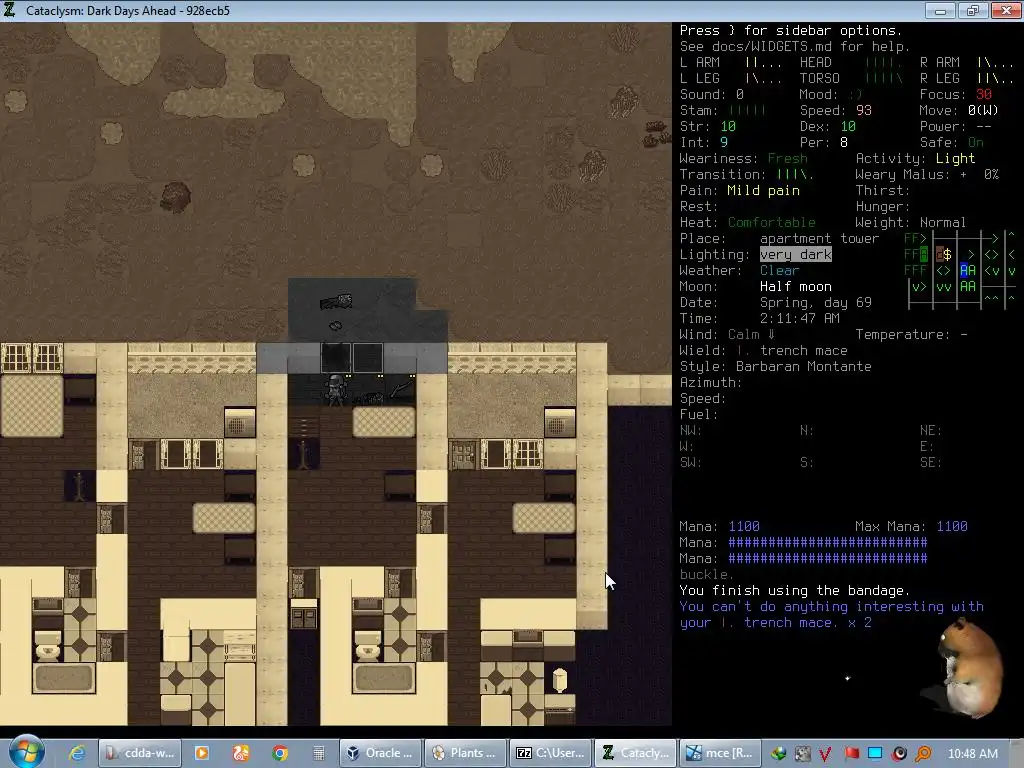Viewport: 1024px width, 768px height.
Task: Switch to the mce [R... taskbar window
Action: (720, 753)
